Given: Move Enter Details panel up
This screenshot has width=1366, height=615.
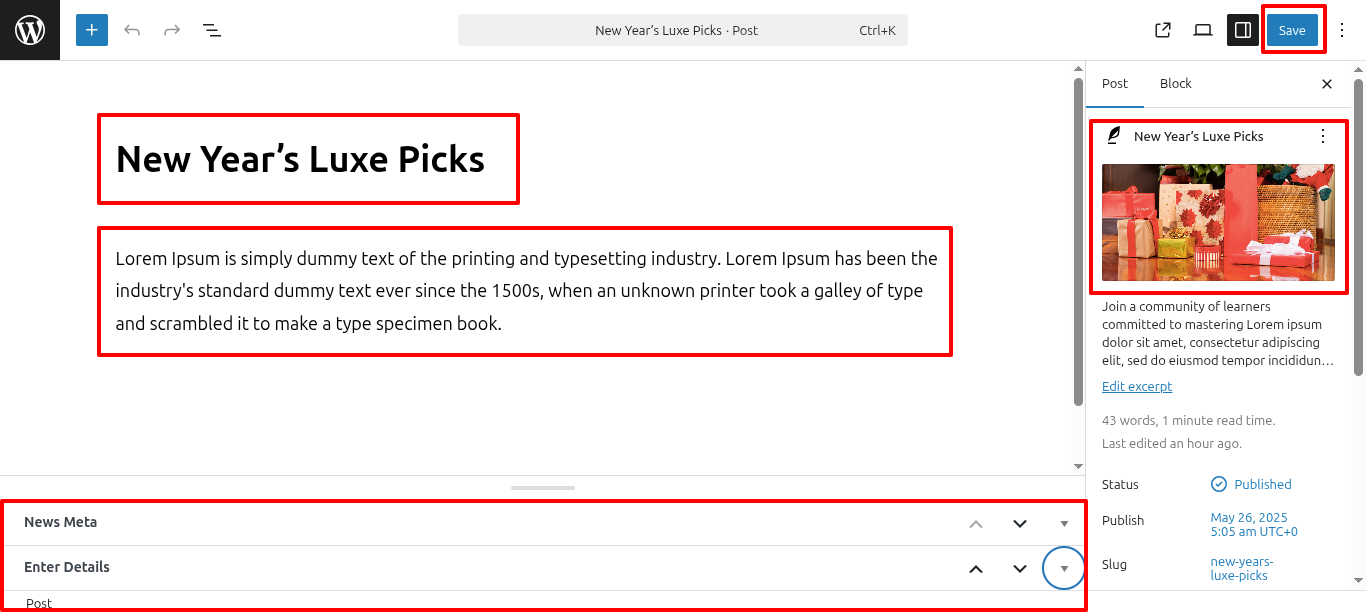Looking at the screenshot, I should (x=976, y=568).
